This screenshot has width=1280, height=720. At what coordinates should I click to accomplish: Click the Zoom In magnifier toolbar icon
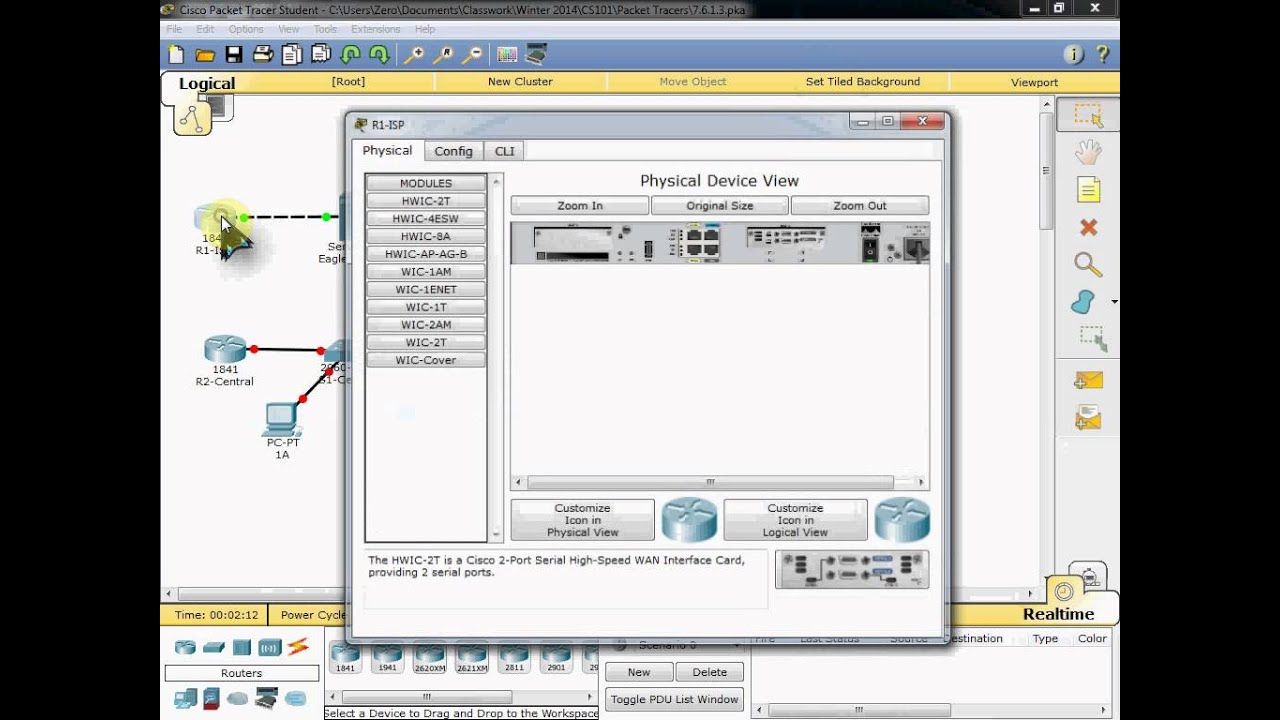pyautogui.click(x=414, y=55)
